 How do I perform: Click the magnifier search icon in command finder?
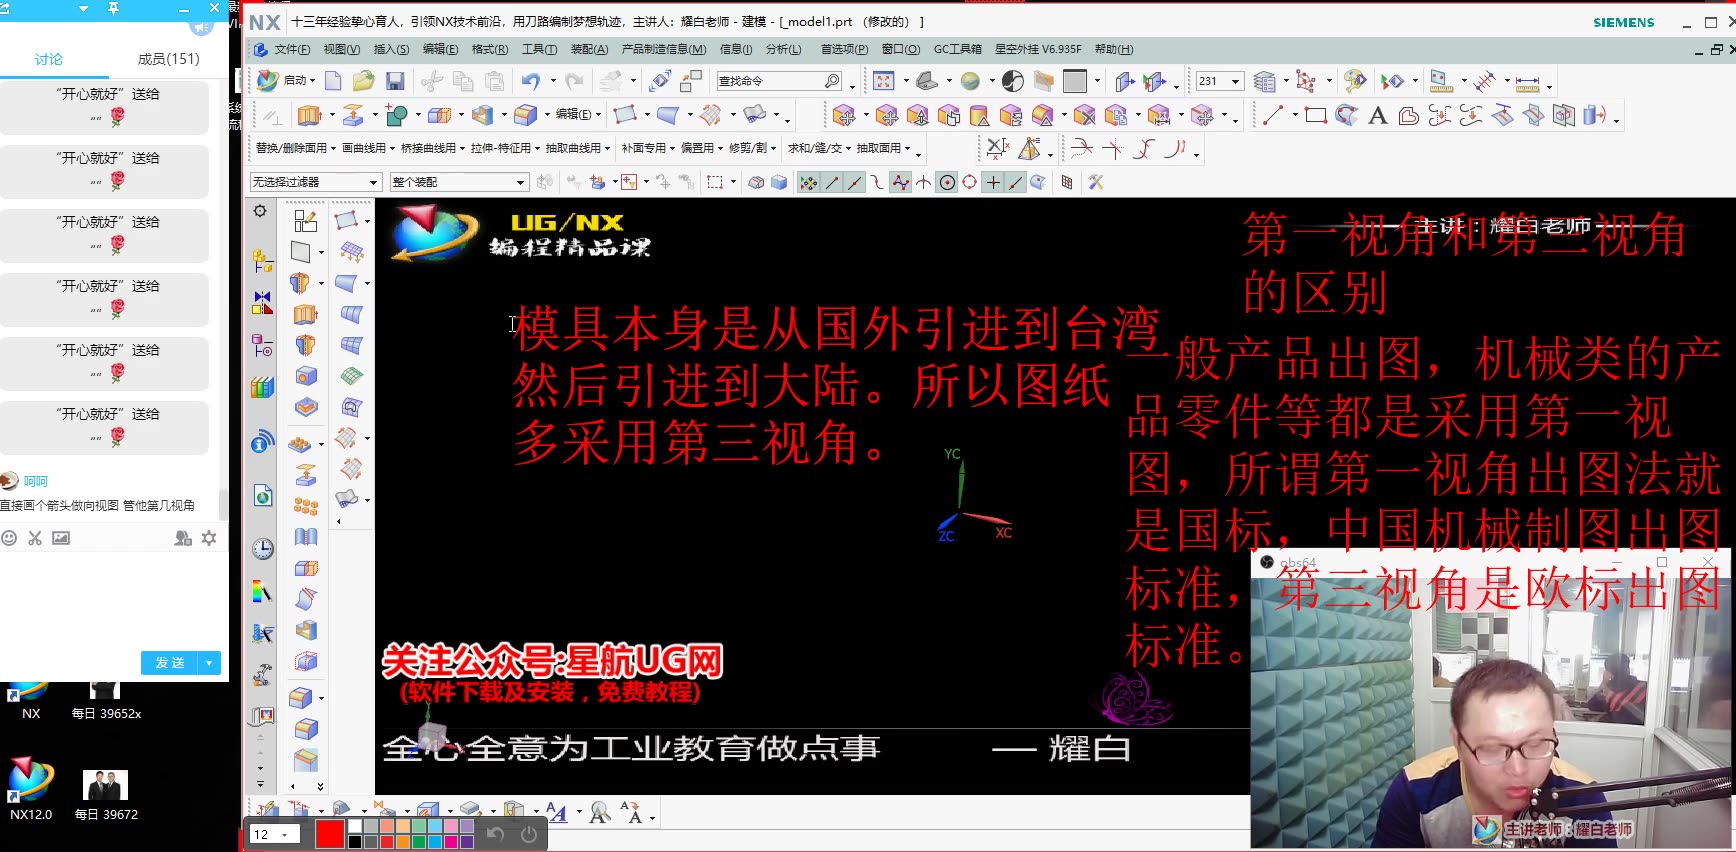(x=832, y=81)
